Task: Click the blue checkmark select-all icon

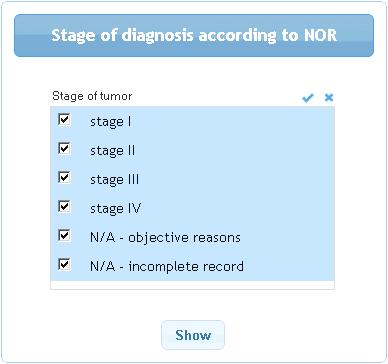Action: 308,98
